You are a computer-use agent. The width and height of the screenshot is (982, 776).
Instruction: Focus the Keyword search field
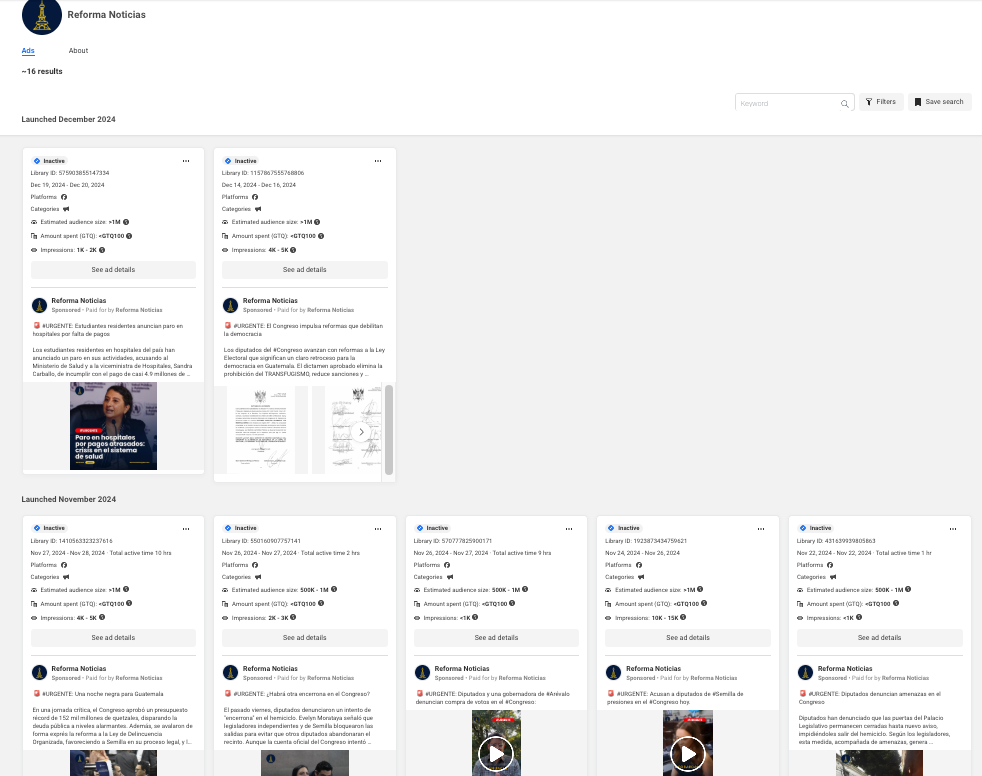[794, 103]
